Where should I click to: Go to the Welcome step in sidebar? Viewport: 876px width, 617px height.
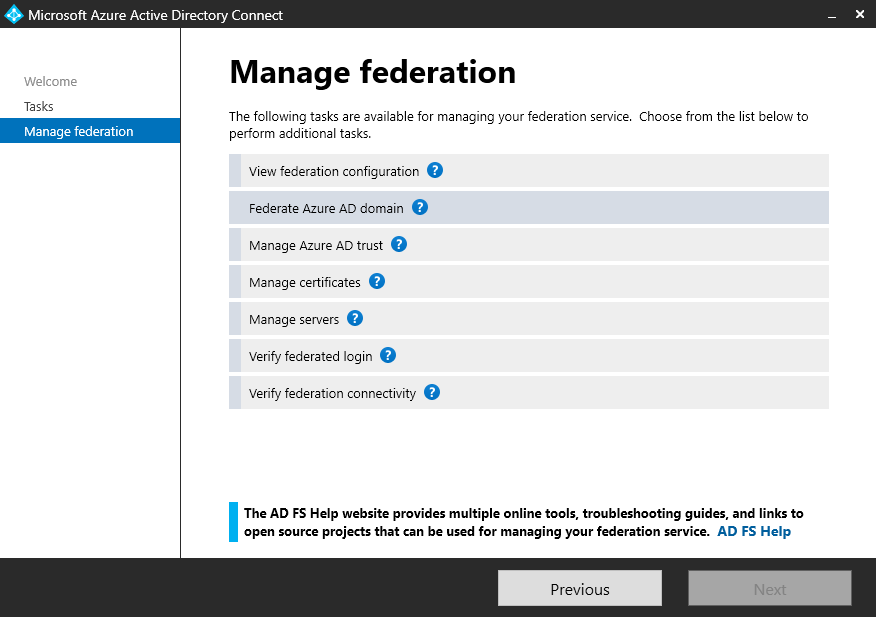50,82
